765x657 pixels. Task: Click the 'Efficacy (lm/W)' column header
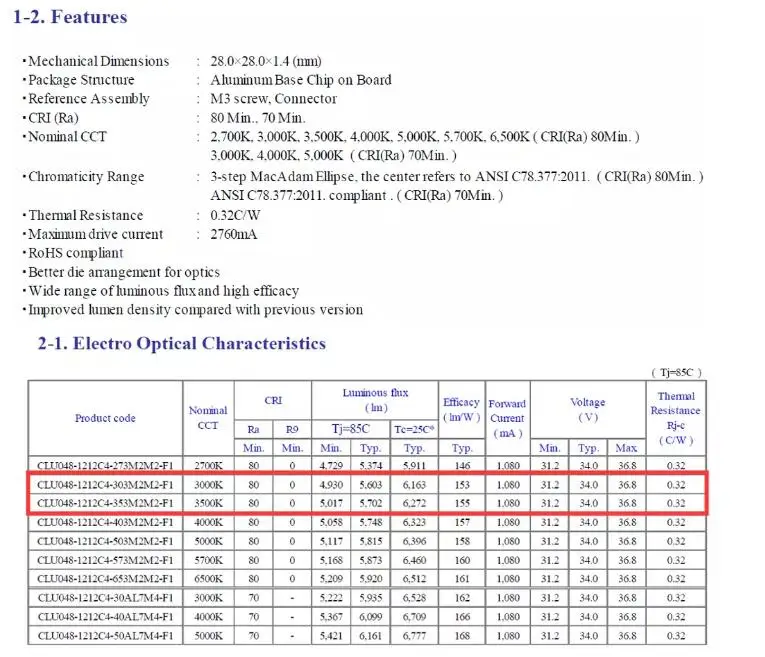[462, 410]
